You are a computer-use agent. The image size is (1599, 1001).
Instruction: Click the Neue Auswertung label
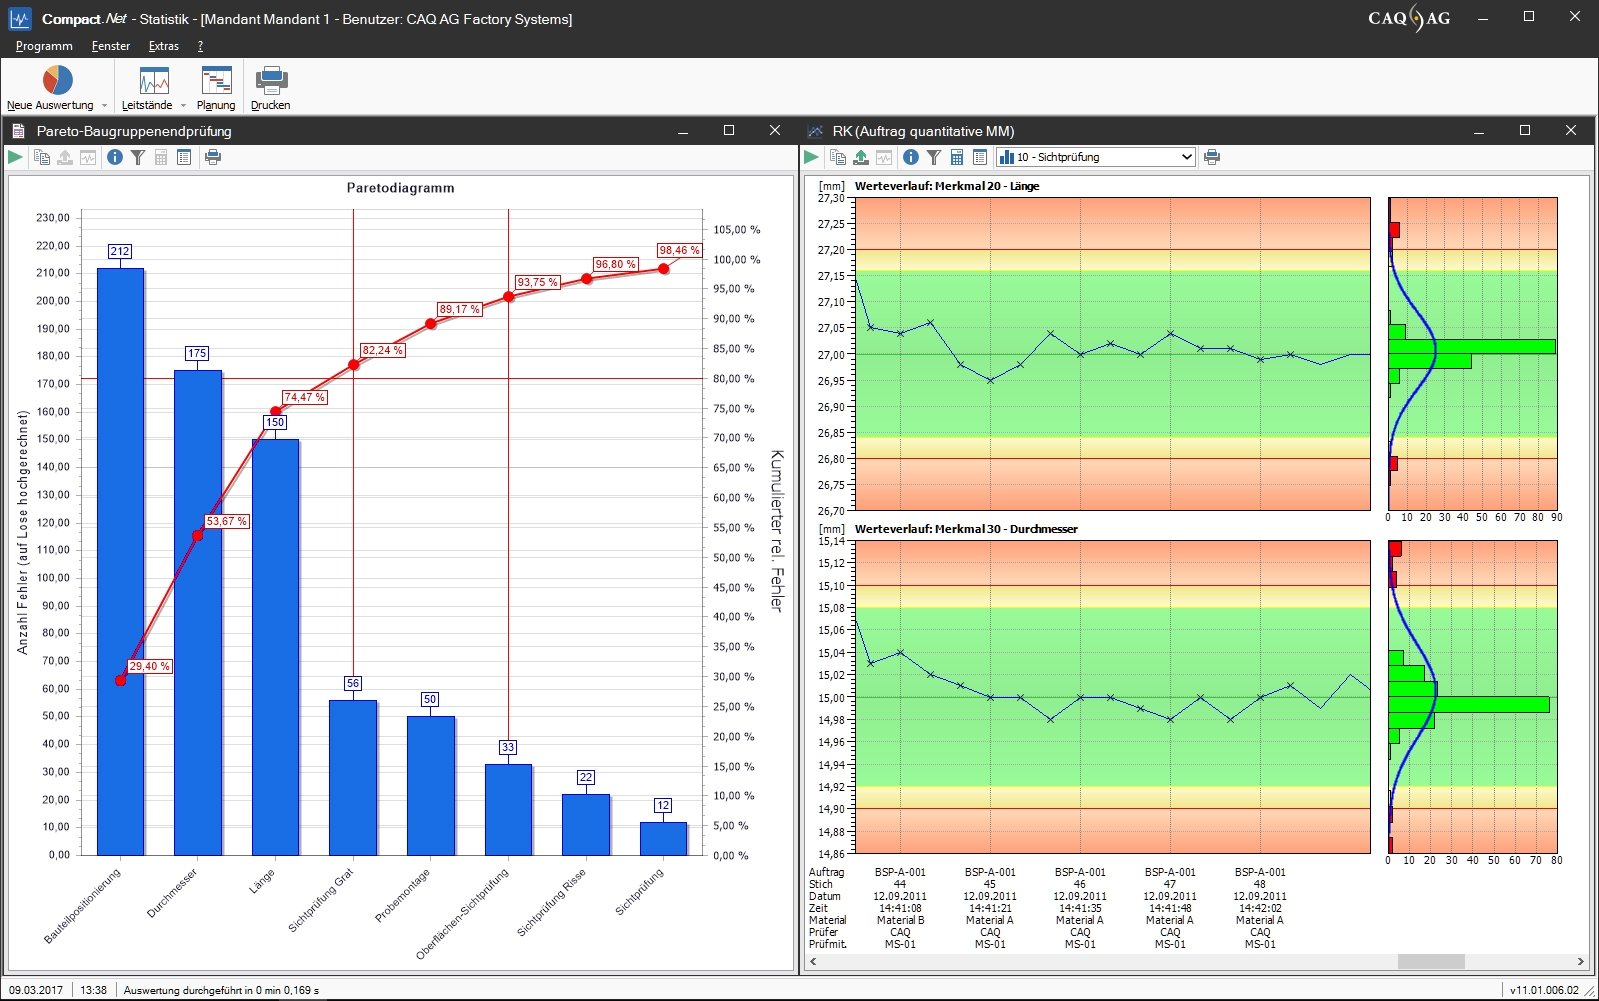click(50, 105)
